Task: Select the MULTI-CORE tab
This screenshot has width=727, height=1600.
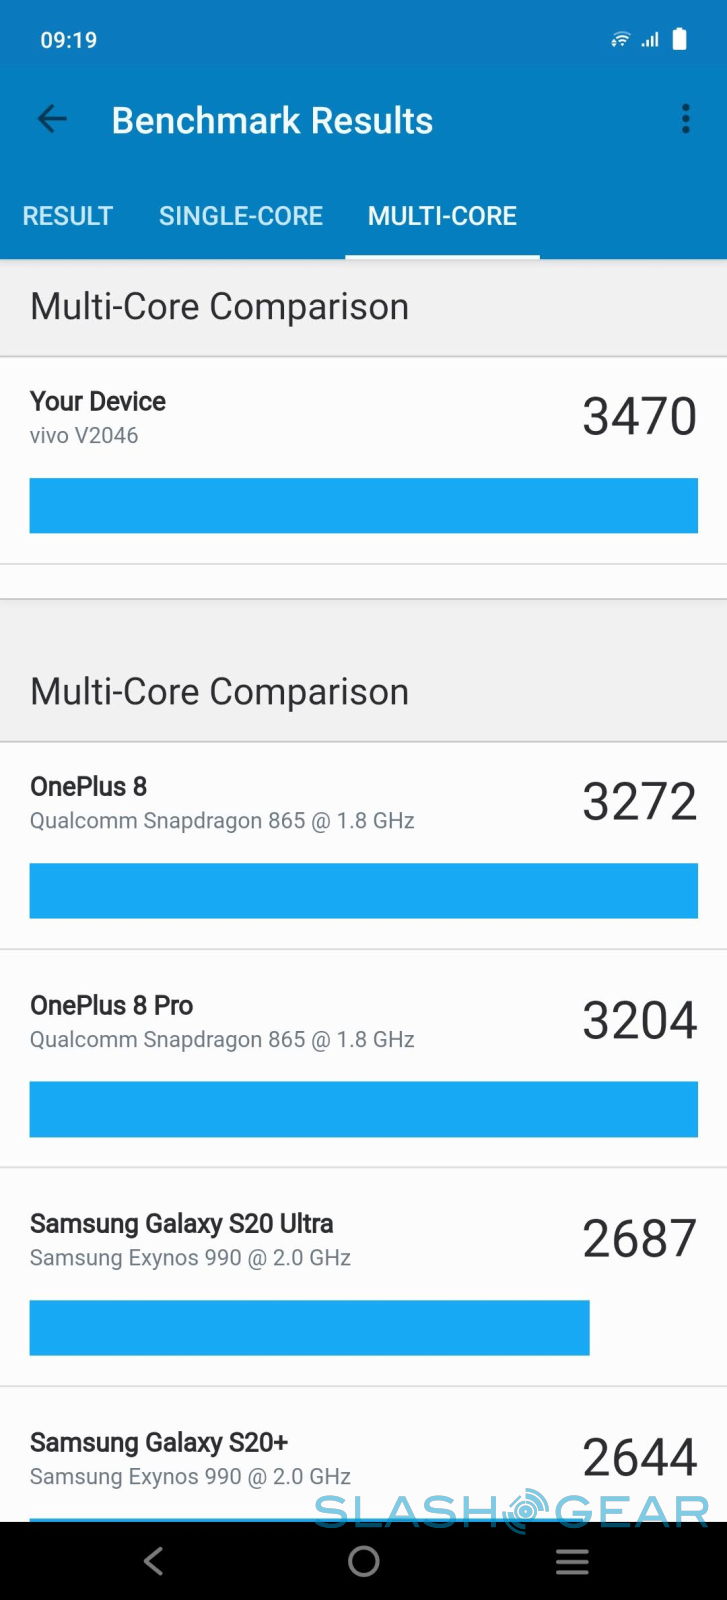Action: click(442, 216)
